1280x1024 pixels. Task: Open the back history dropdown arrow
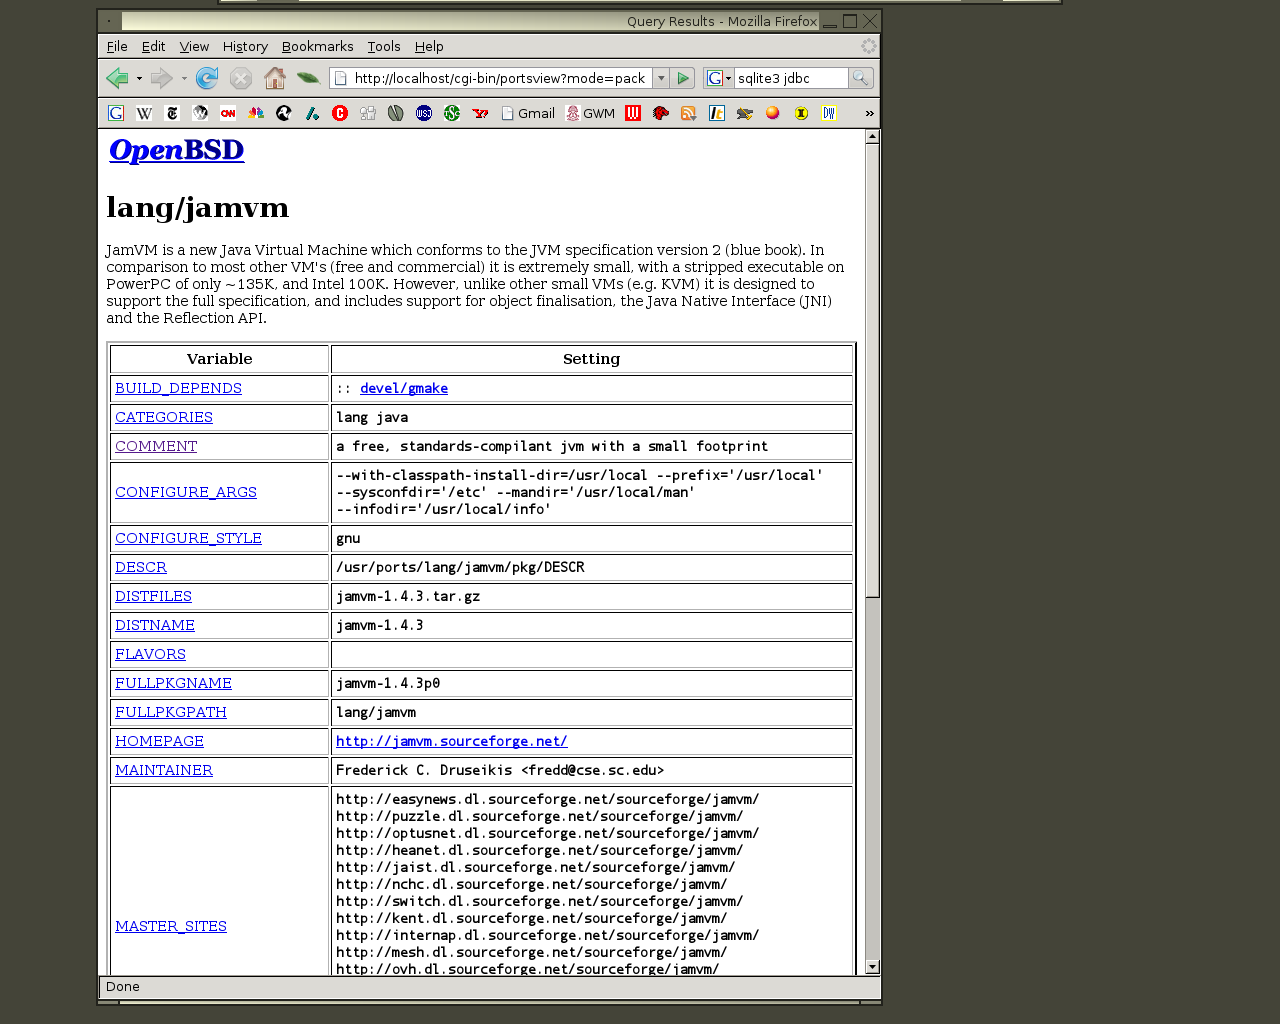click(139, 78)
